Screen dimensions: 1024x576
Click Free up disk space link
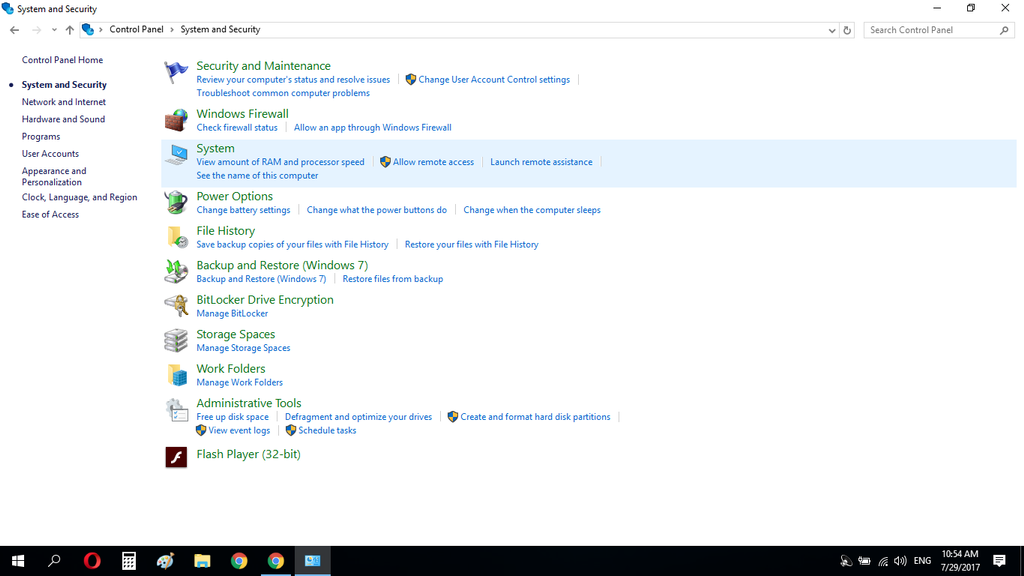[x=232, y=417]
